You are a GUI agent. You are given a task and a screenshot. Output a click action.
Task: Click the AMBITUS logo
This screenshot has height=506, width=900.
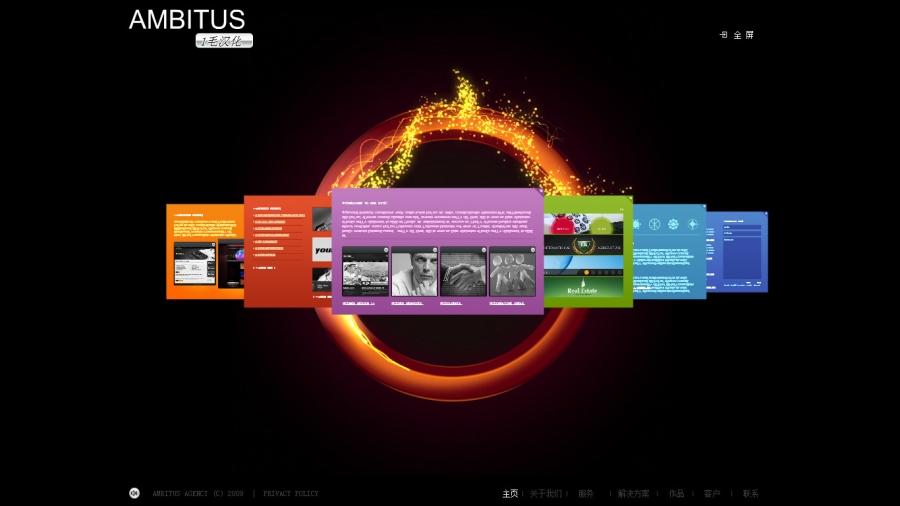click(x=187, y=20)
